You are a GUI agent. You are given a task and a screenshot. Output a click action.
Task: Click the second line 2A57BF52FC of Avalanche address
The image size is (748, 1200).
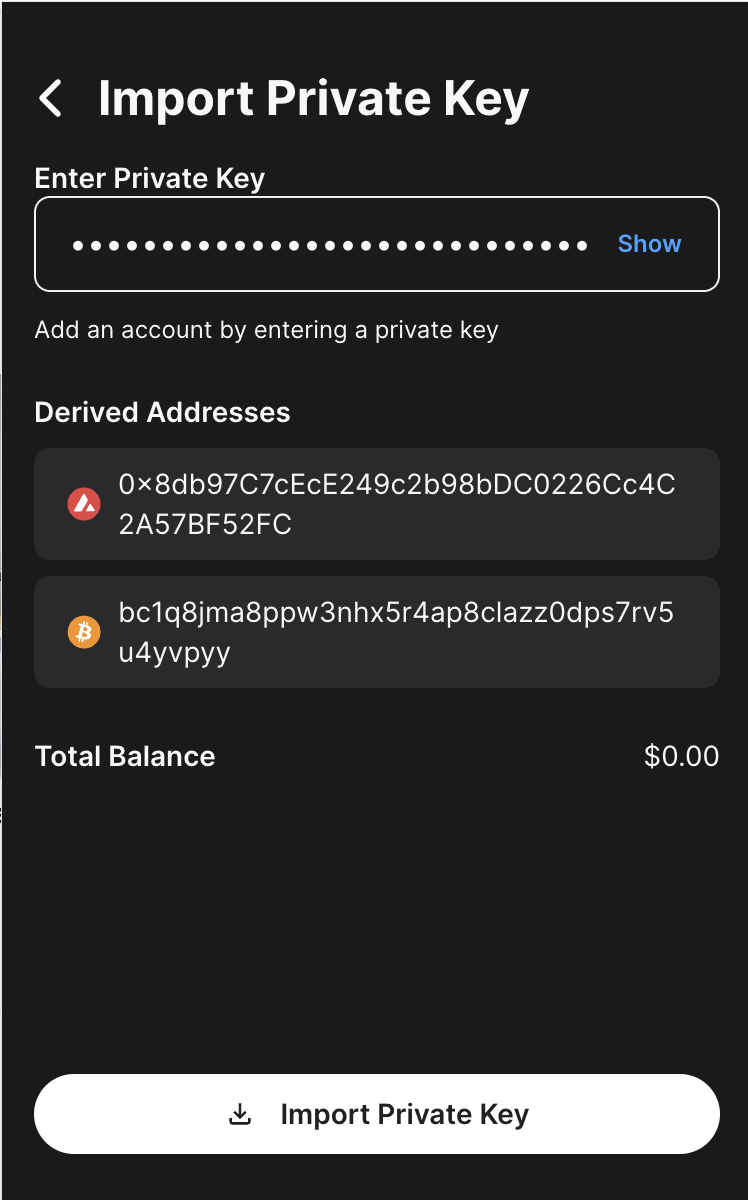point(205,524)
